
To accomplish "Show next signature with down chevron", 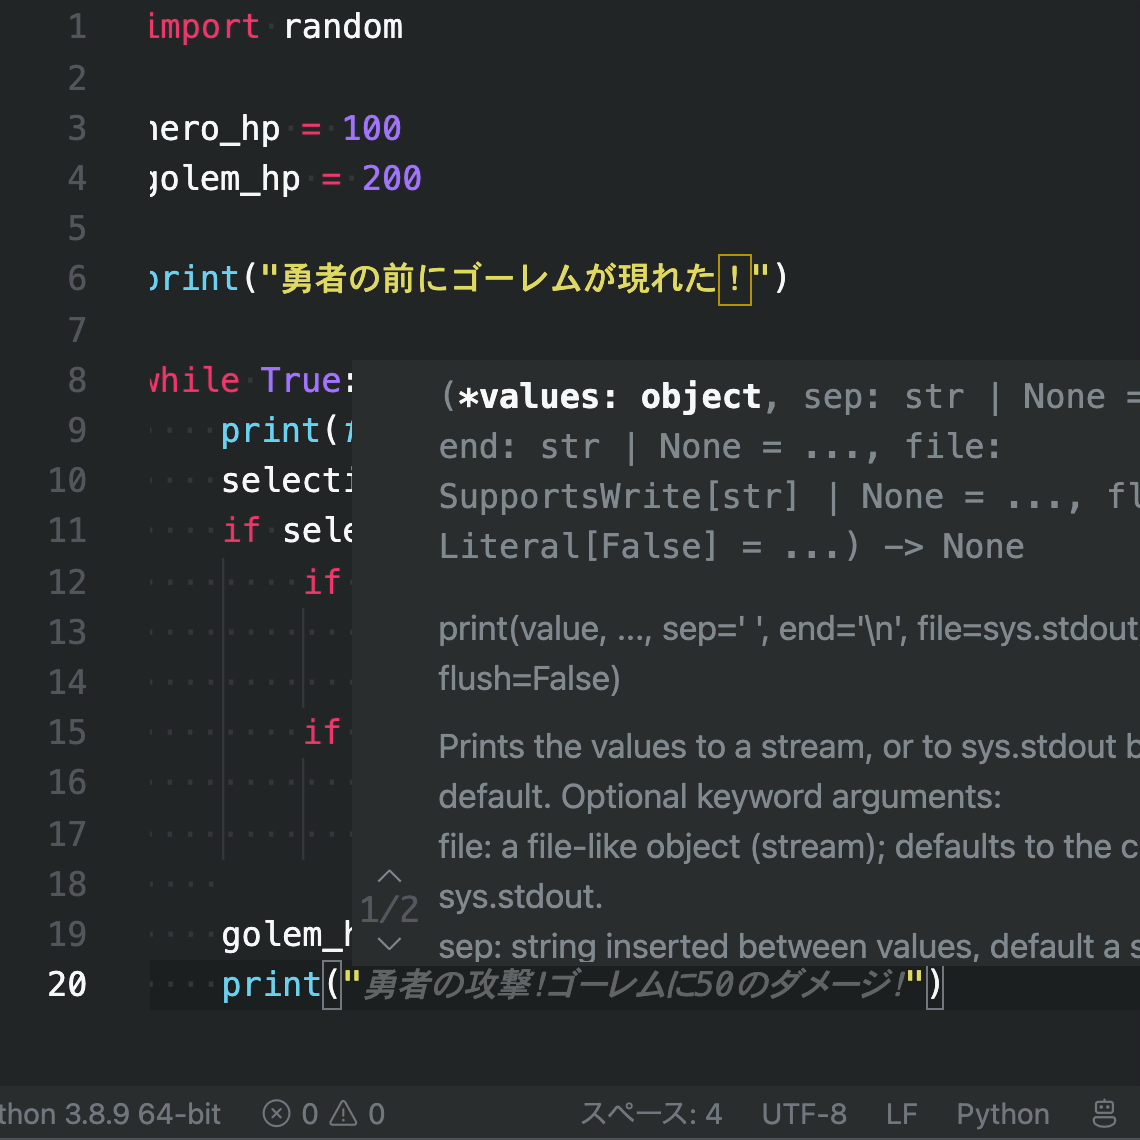I will tap(390, 944).
